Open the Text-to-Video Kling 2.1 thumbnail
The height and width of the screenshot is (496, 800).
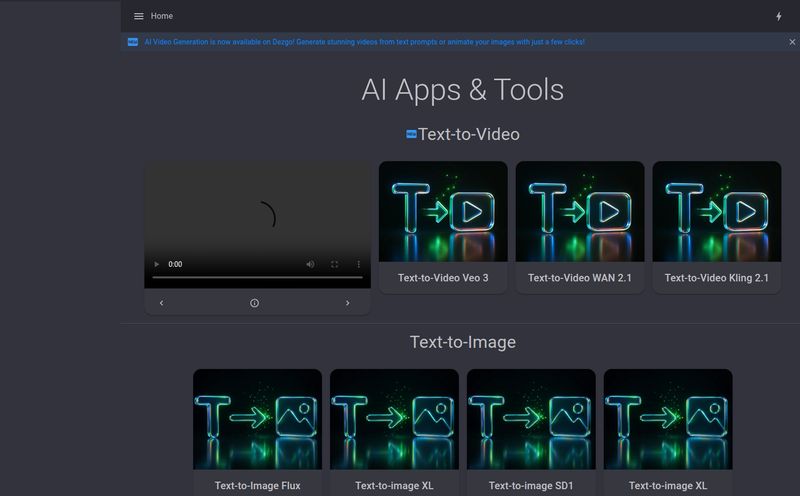tap(716, 212)
